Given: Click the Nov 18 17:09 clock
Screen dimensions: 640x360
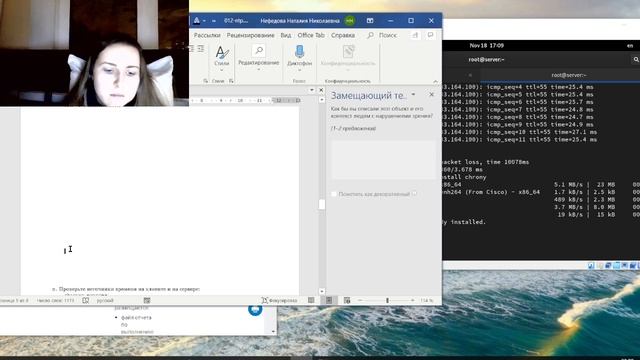Looking at the screenshot, I should (x=487, y=46).
